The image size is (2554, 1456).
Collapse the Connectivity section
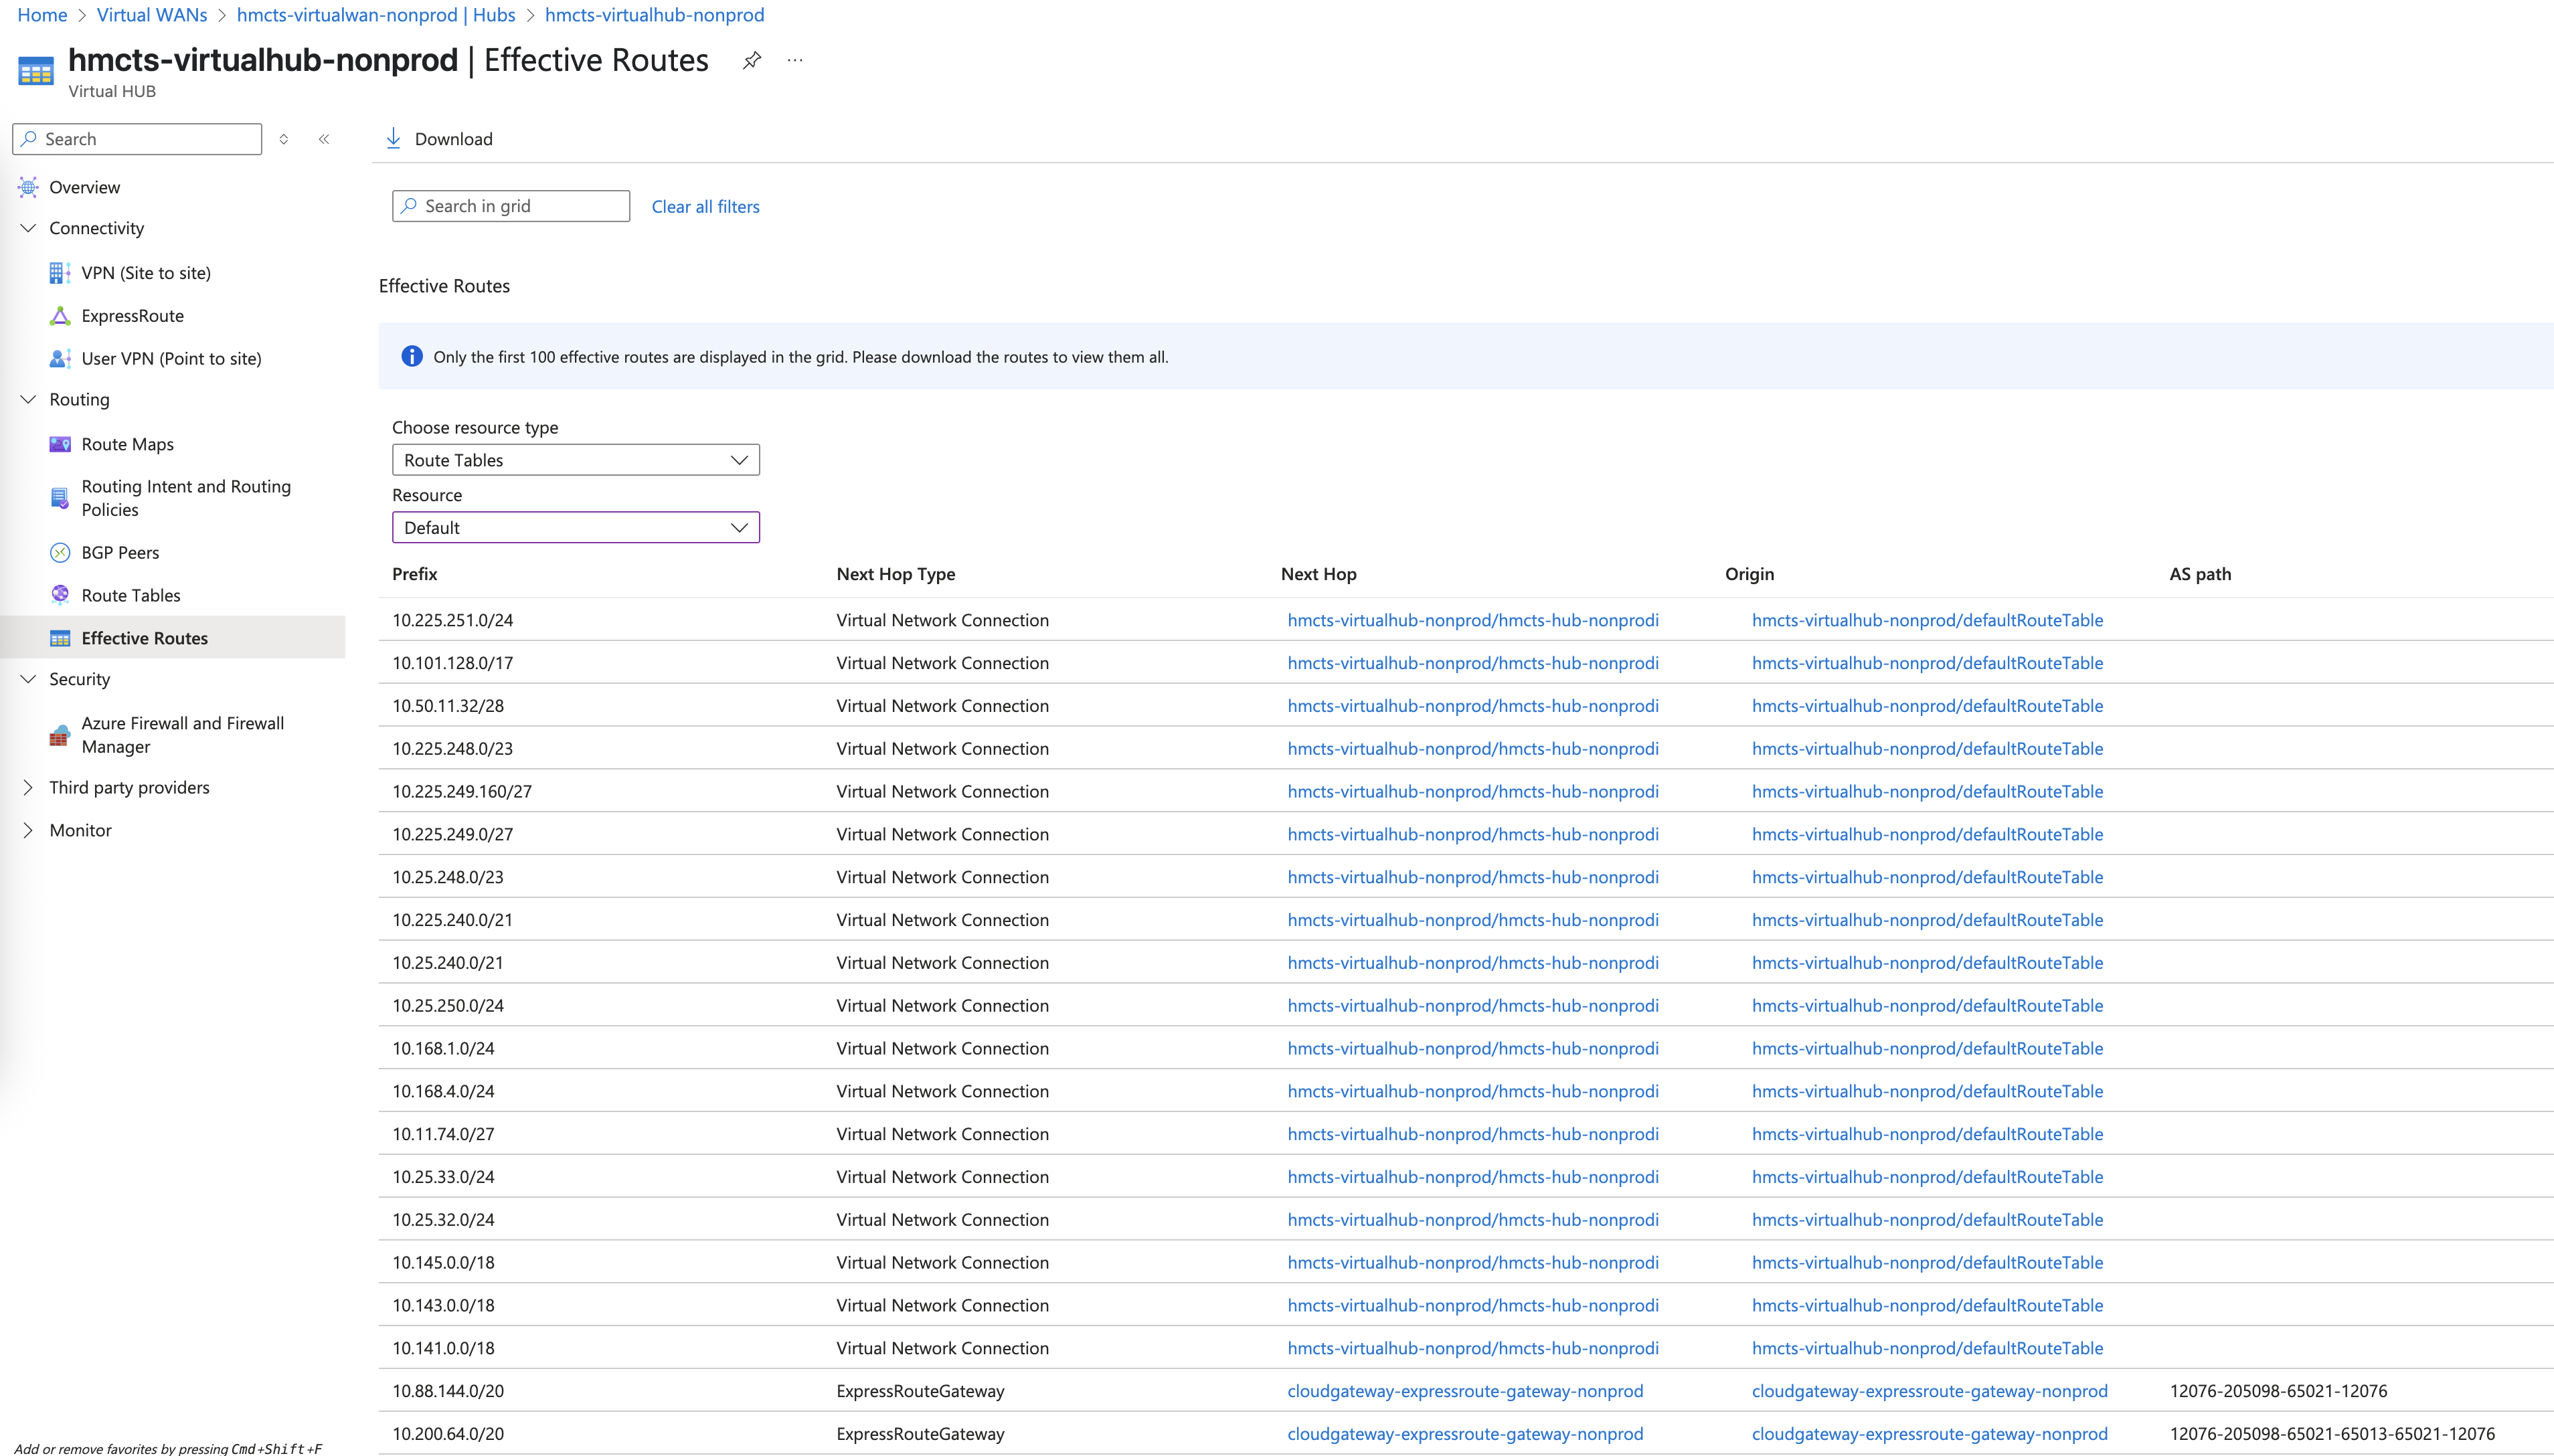28,228
